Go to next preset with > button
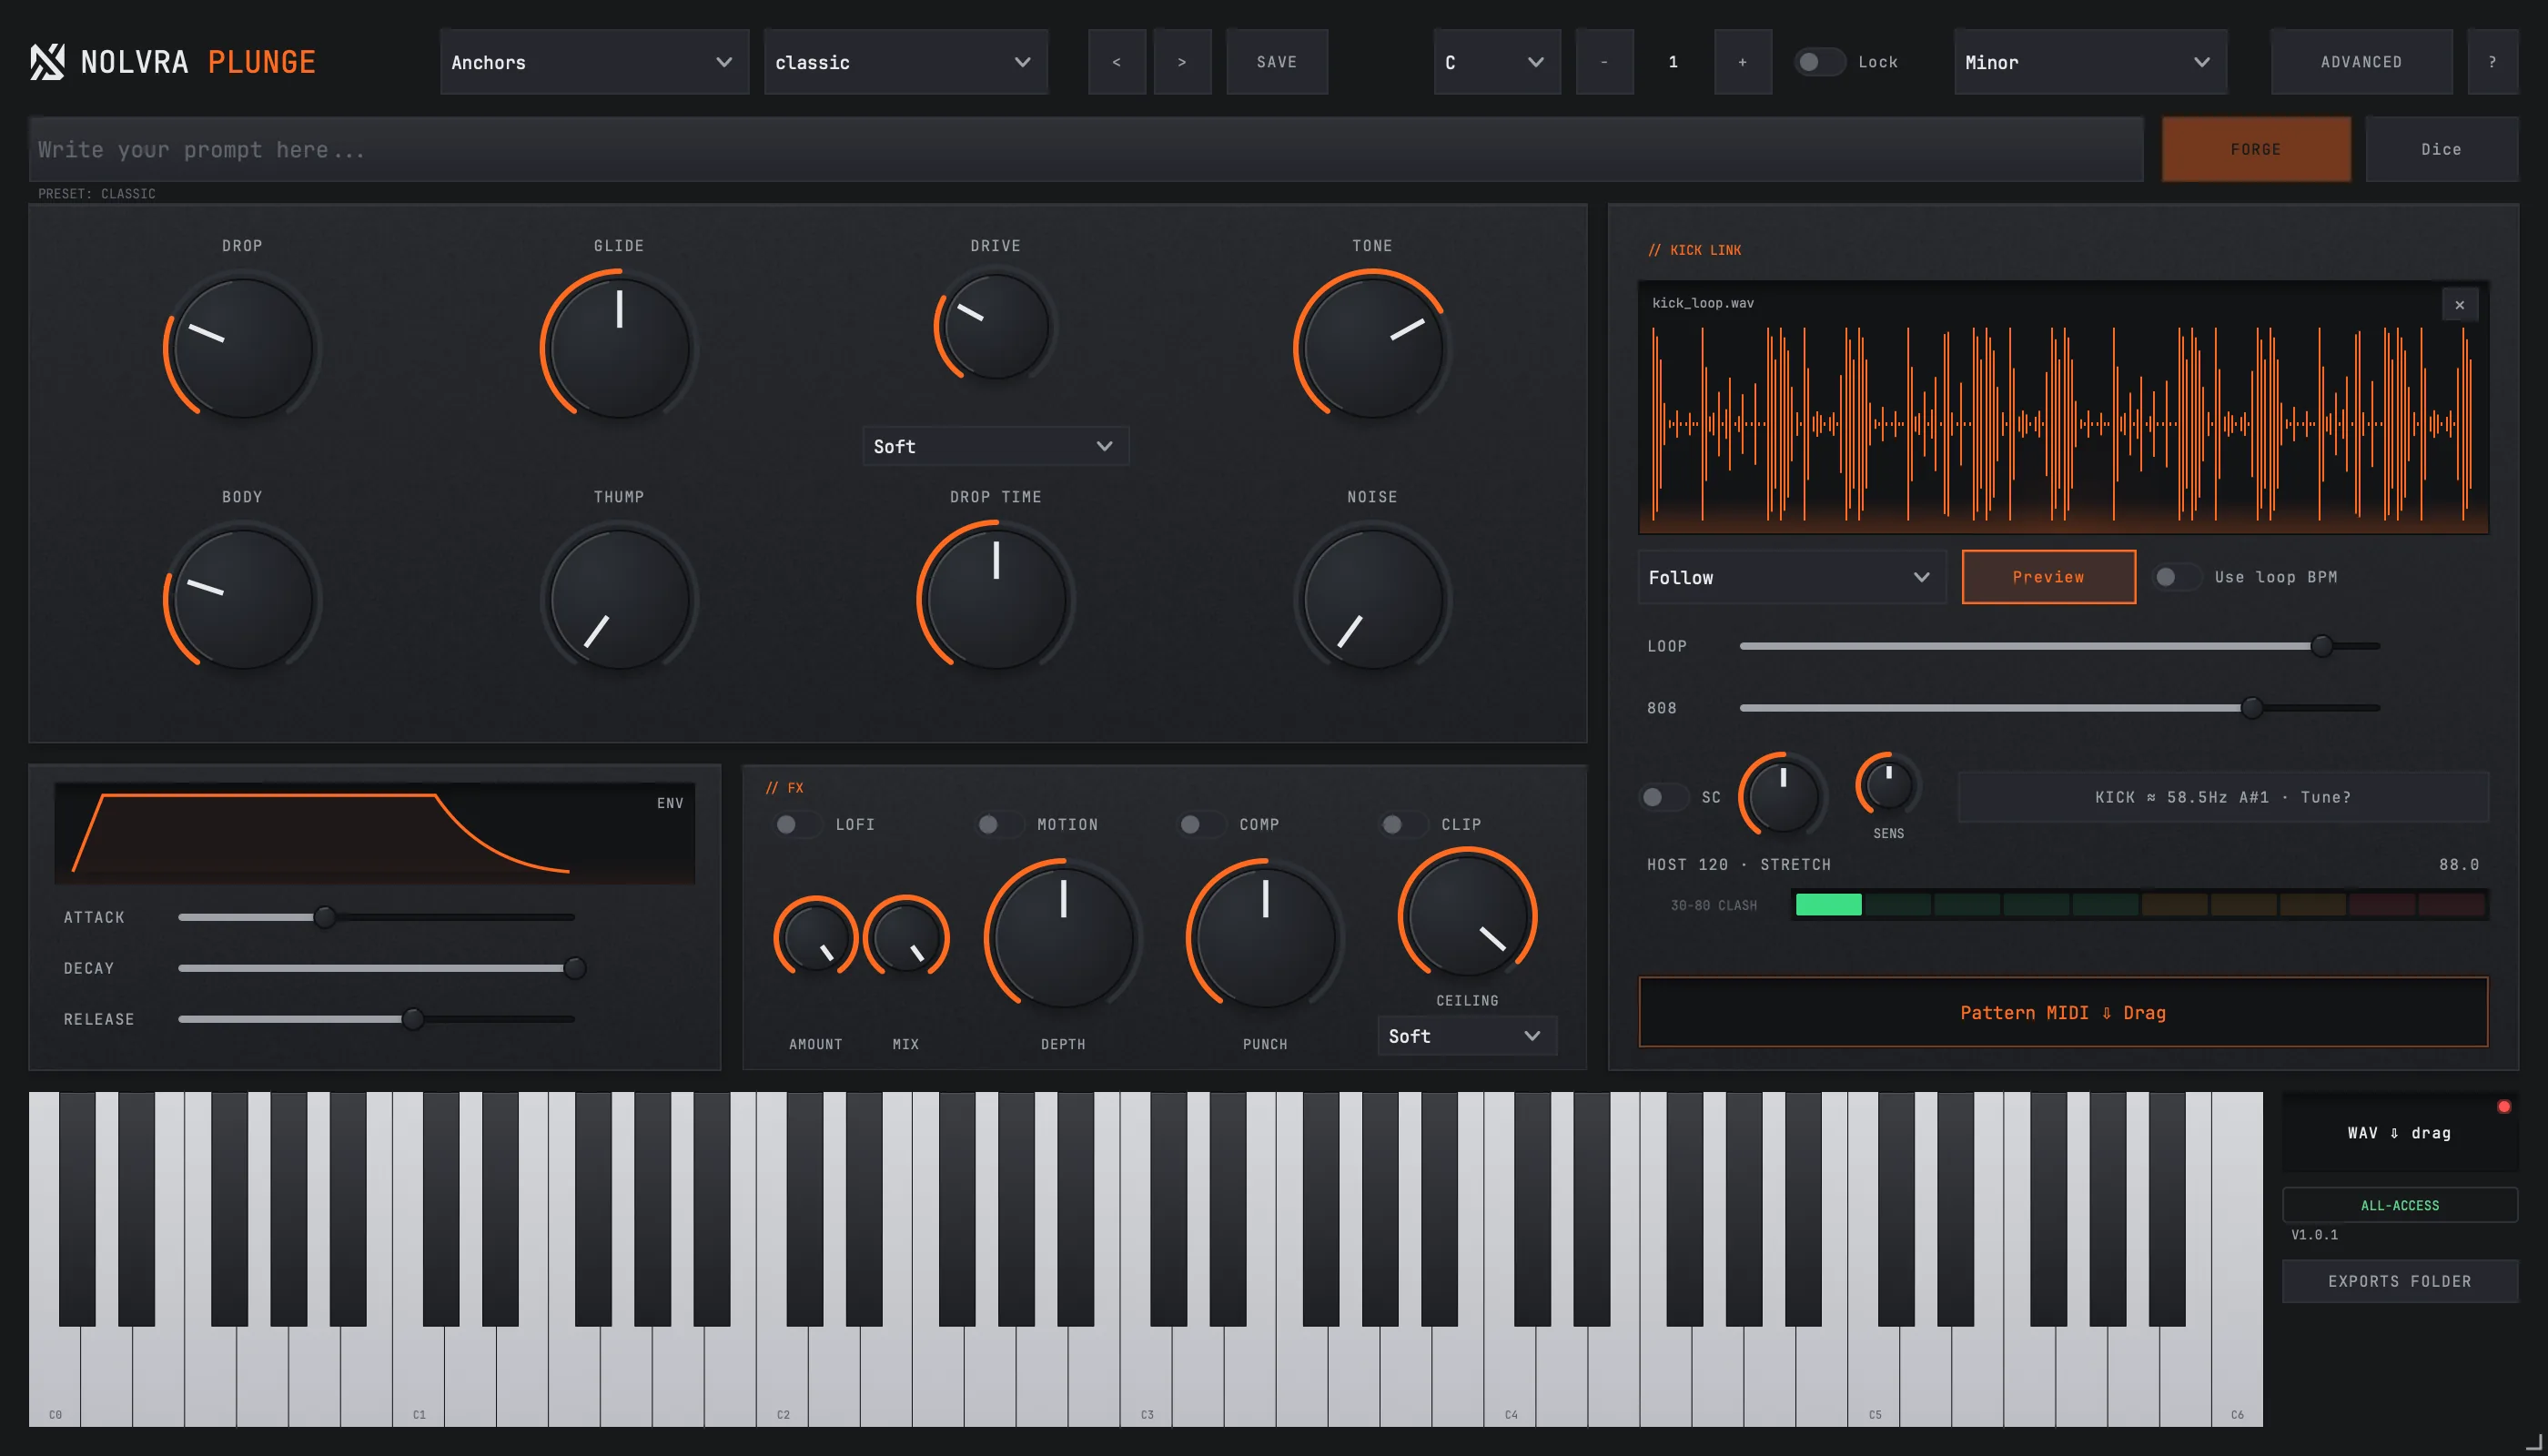Screen dimensions: 2548x1456 click(1182, 62)
